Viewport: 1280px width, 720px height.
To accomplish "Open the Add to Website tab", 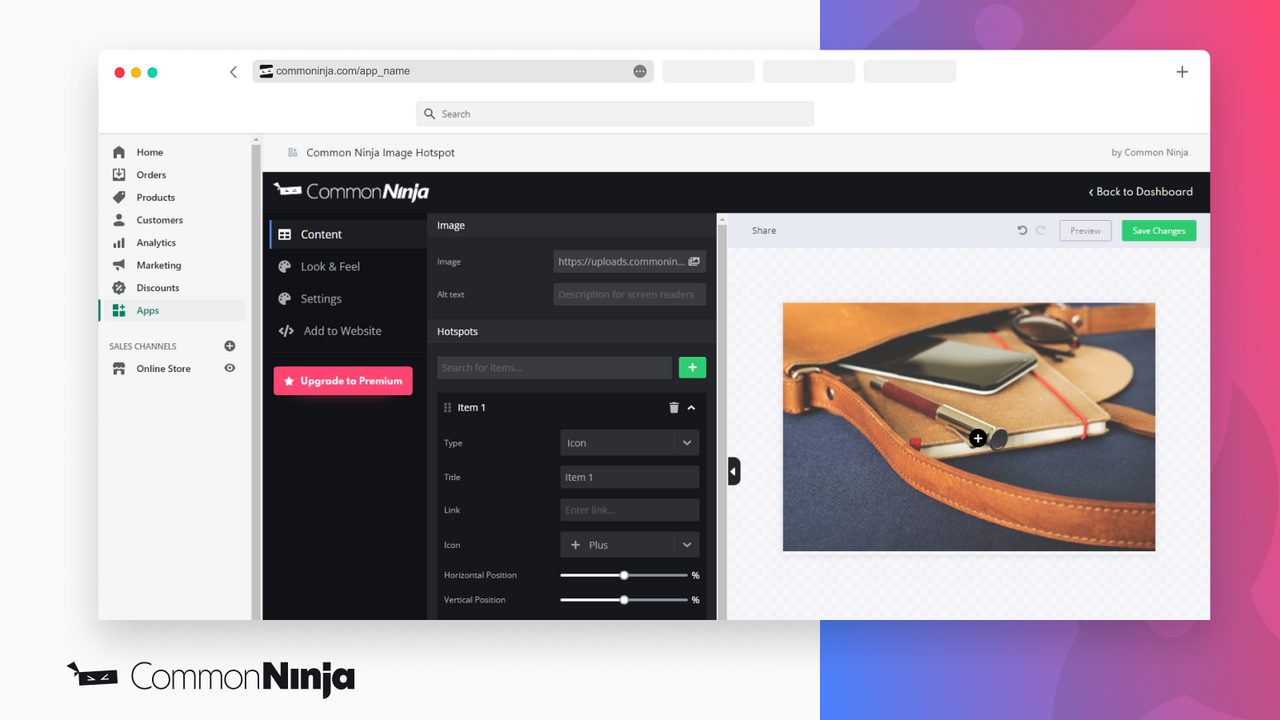I will pos(348,330).
